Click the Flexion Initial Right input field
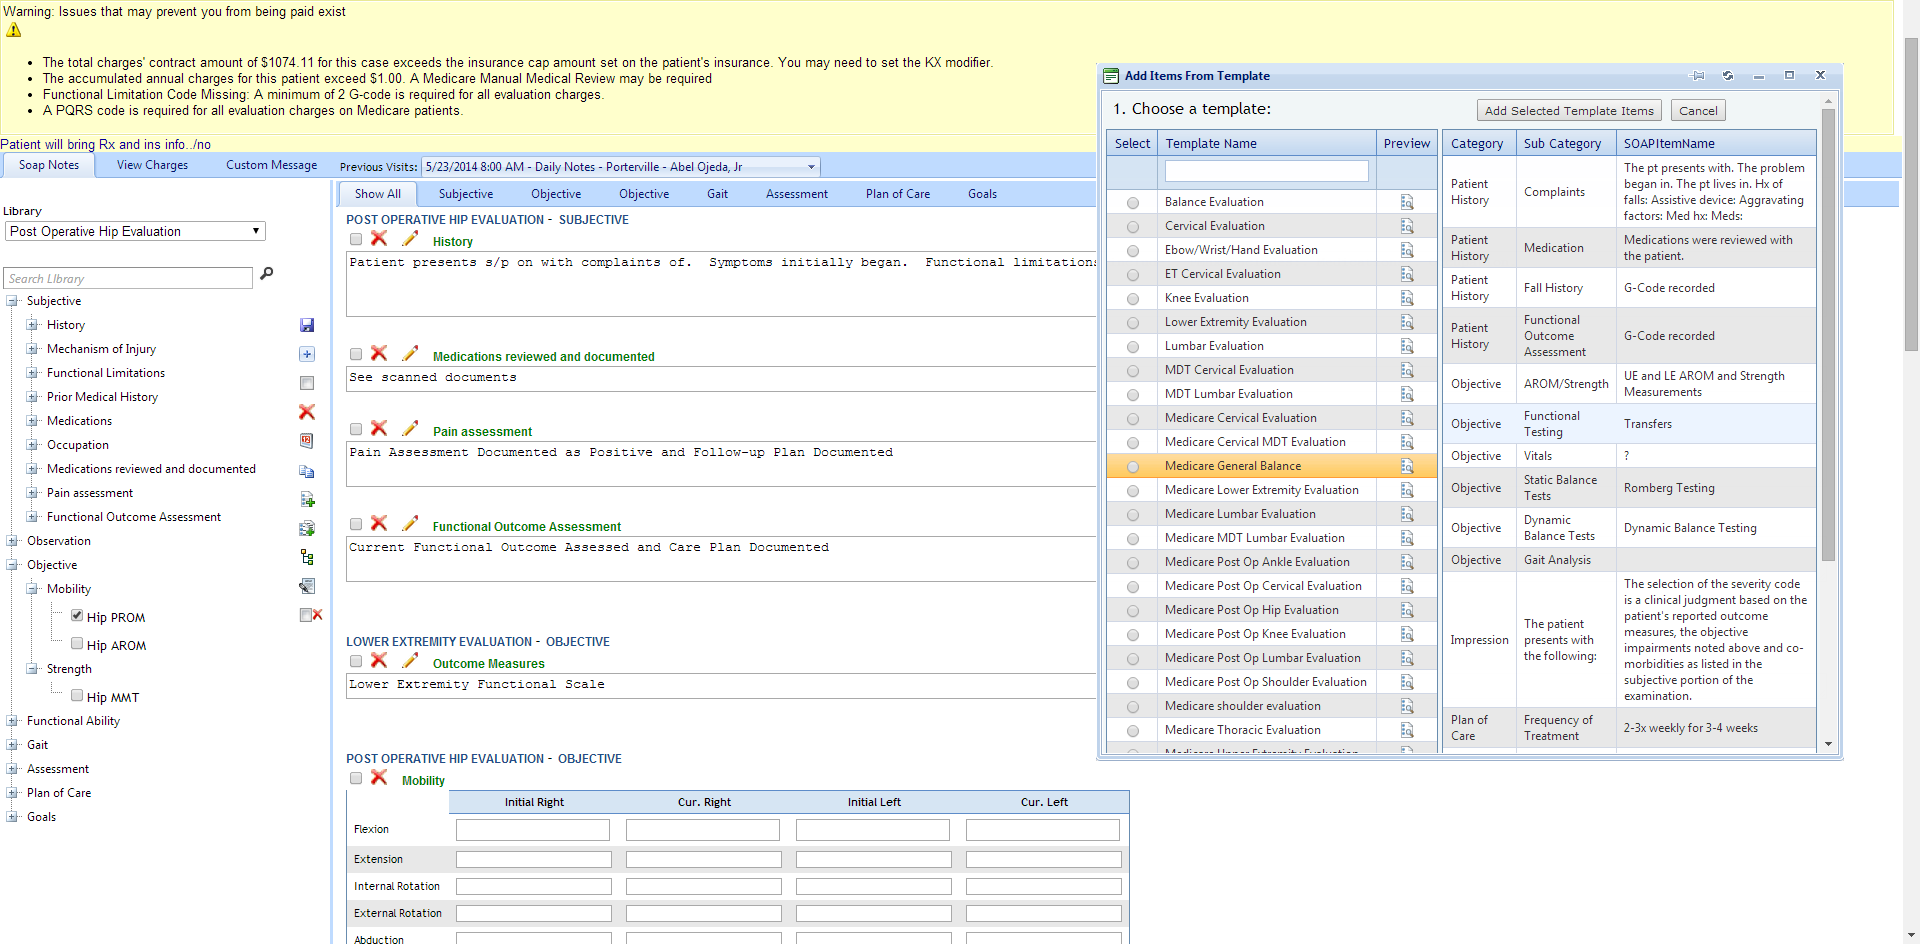This screenshot has height=944, width=1920. coord(533,830)
